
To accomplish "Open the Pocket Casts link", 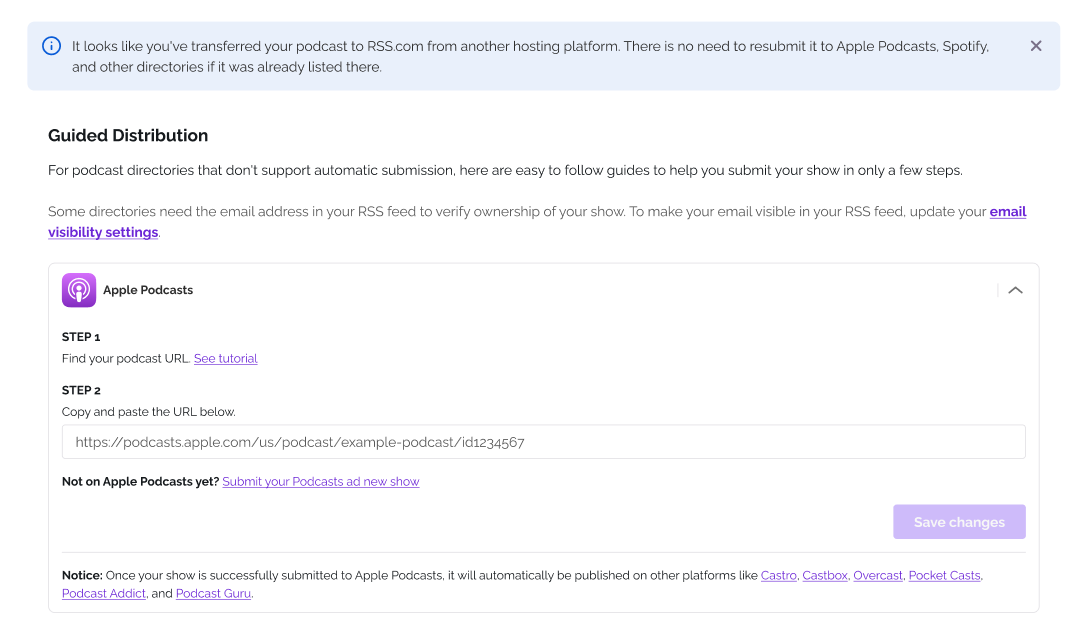I will coord(944,576).
